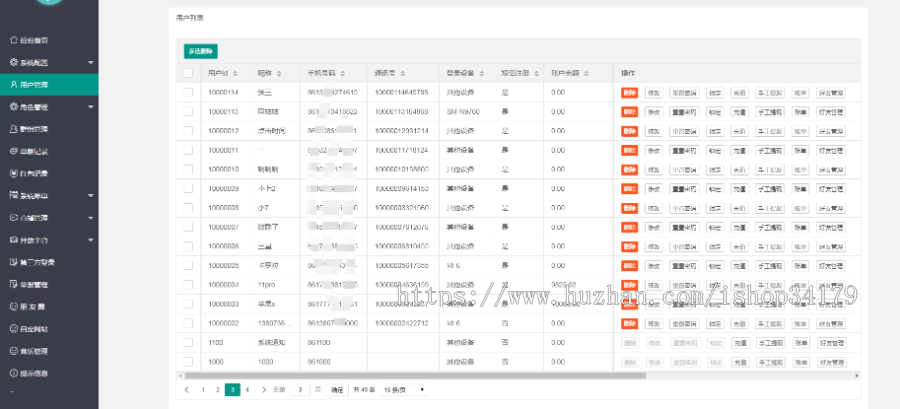Click the 用户列表 panel title
Screen dimensions: 900x409
click(189, 18)
